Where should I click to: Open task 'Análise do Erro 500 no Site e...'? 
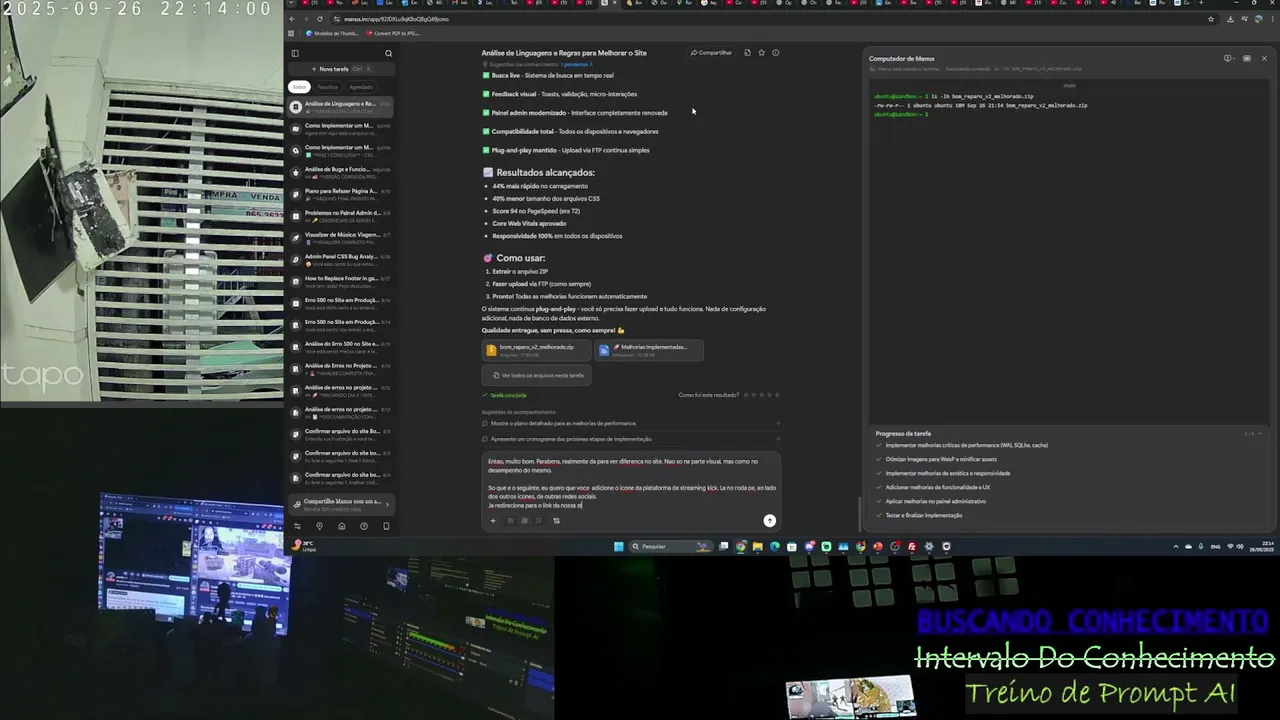340,346
